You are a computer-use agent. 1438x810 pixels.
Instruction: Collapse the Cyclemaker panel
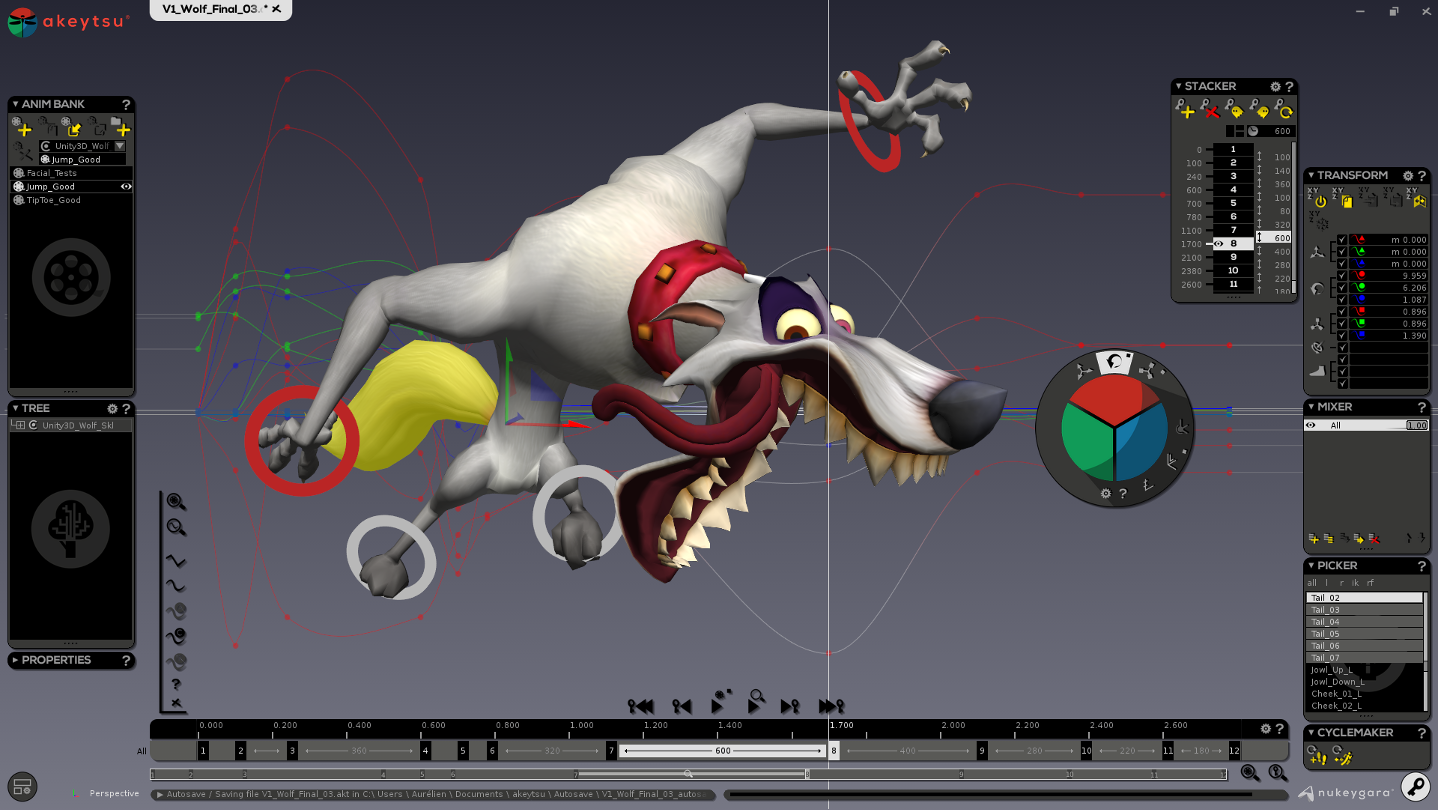coord(1312,733)
